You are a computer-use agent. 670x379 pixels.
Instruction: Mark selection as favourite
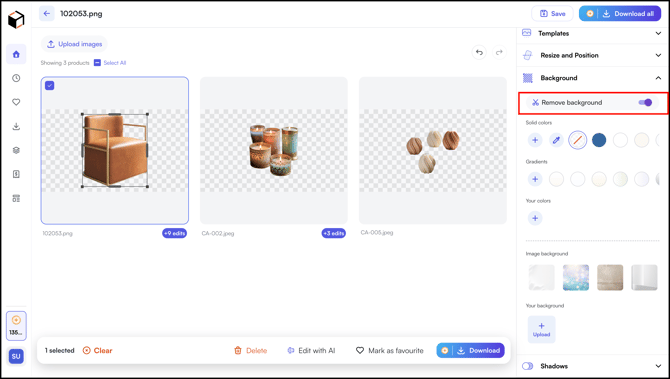click(390, 350)
